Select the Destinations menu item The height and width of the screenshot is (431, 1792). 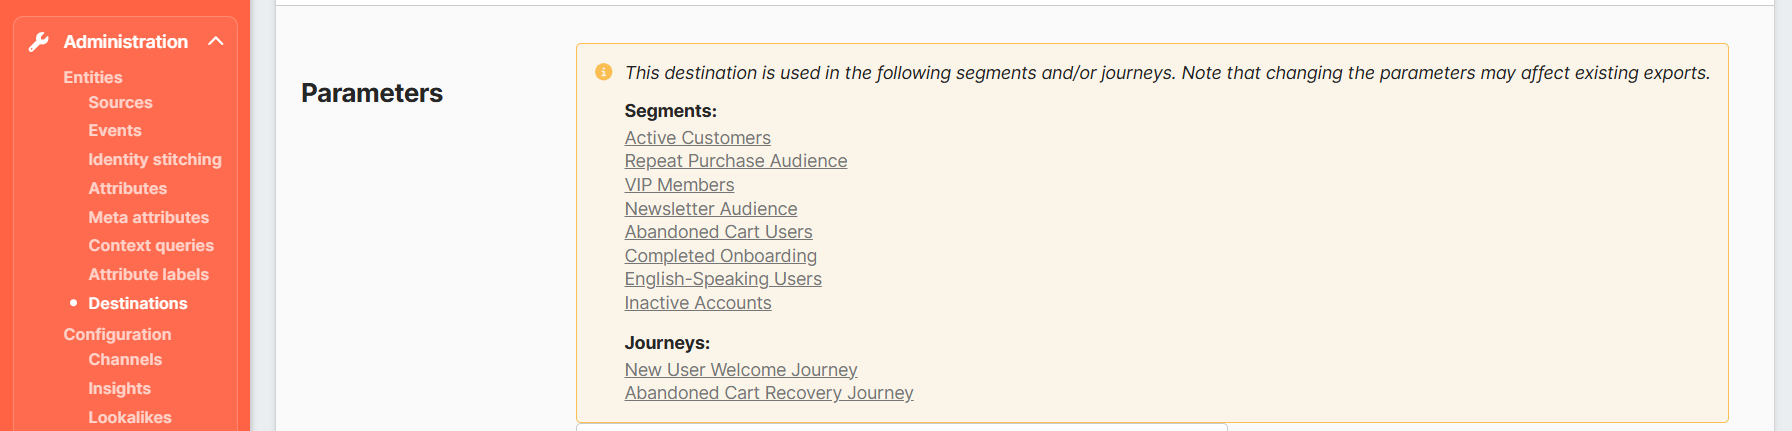(137, 303)
